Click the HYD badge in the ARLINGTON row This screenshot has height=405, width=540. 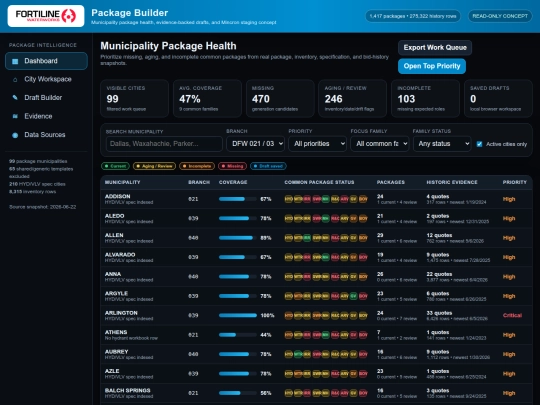pyautogui.click(x=289, y=315)
